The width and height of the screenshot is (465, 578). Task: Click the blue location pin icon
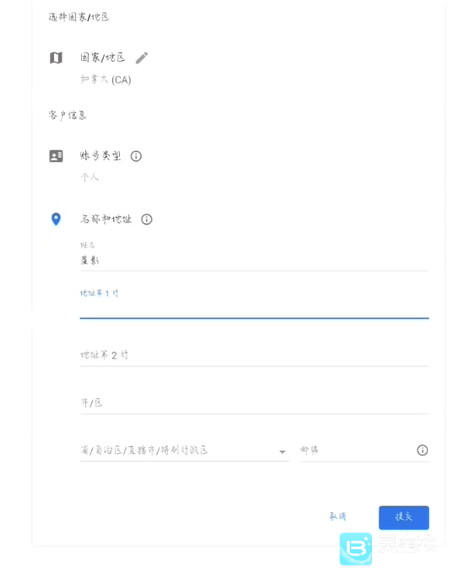[x=56, y=219]
